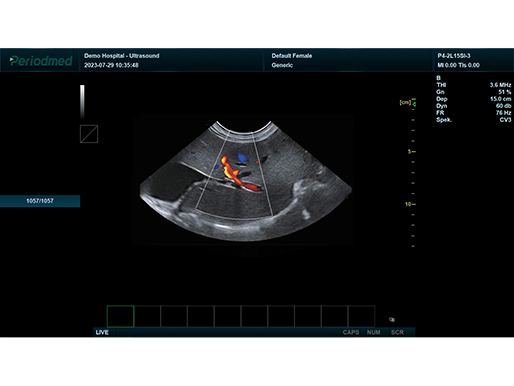Screen dimensions: 514x386
Task: Click the LIVE status indicator
Action: pyautogui.click(x=102, y=332)
